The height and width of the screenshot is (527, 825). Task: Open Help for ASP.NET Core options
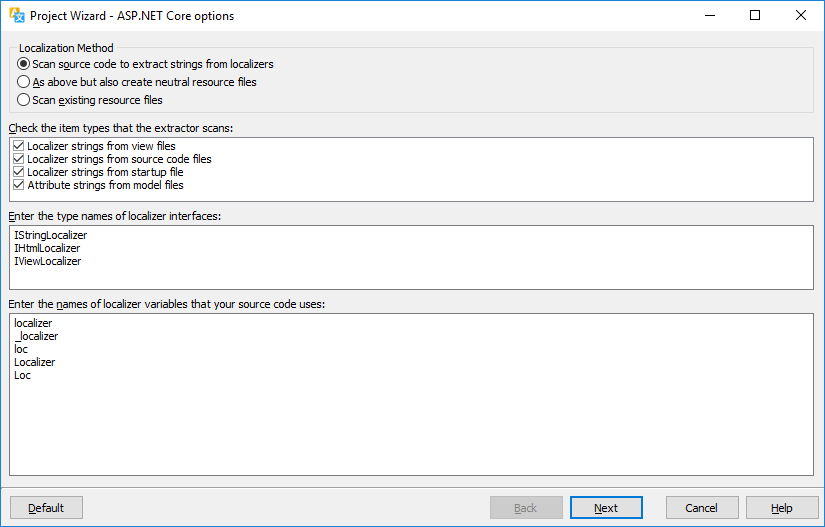pyautogui.click(x=782, y=508)
